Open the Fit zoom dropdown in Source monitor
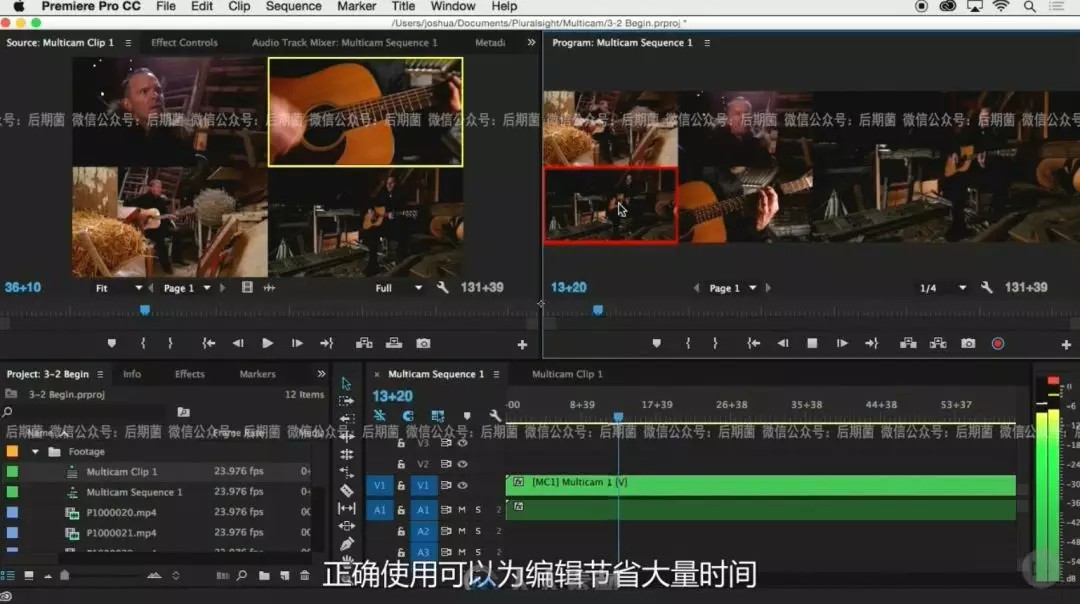The image size is (1080, 604). 118,288
